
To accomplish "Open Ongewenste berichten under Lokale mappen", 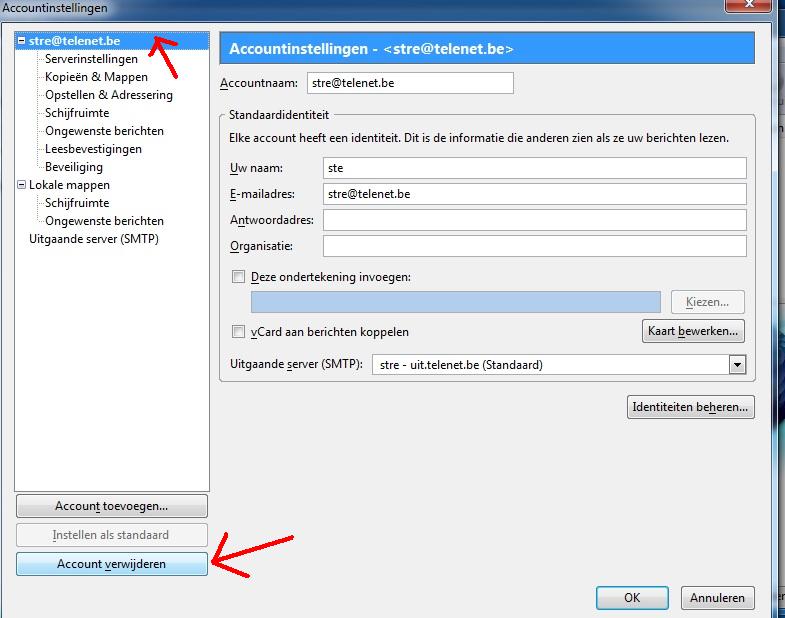I will (104, 221).
